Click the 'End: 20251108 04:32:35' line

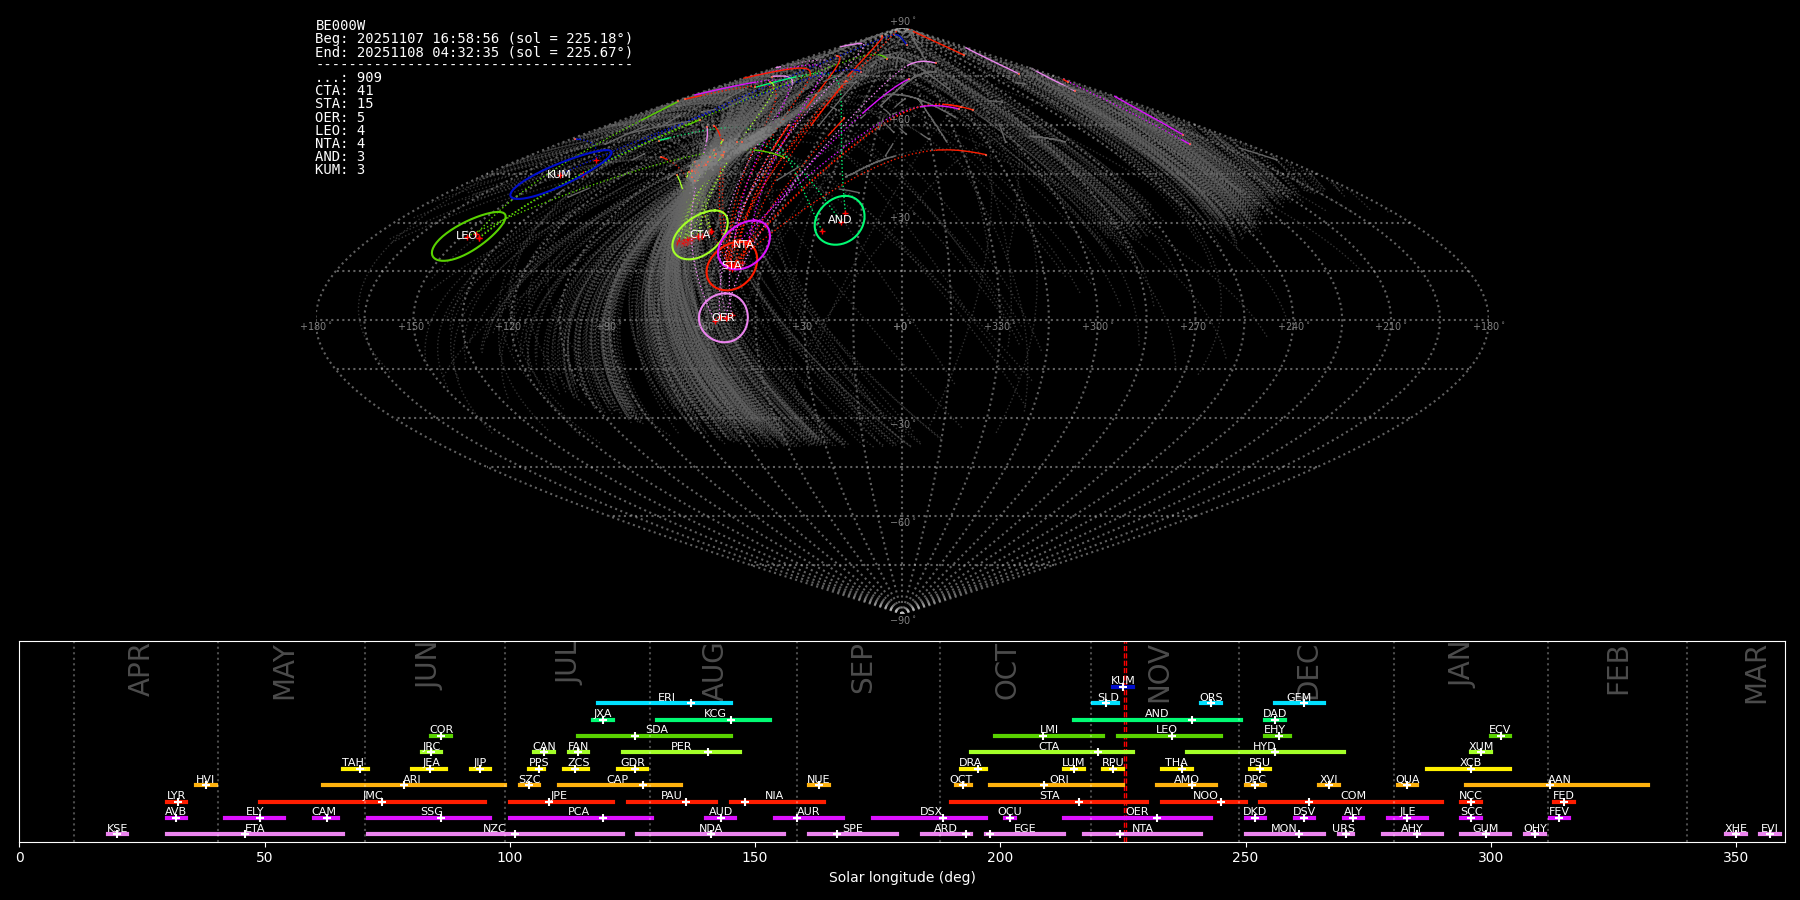click(x=474, y=52)
